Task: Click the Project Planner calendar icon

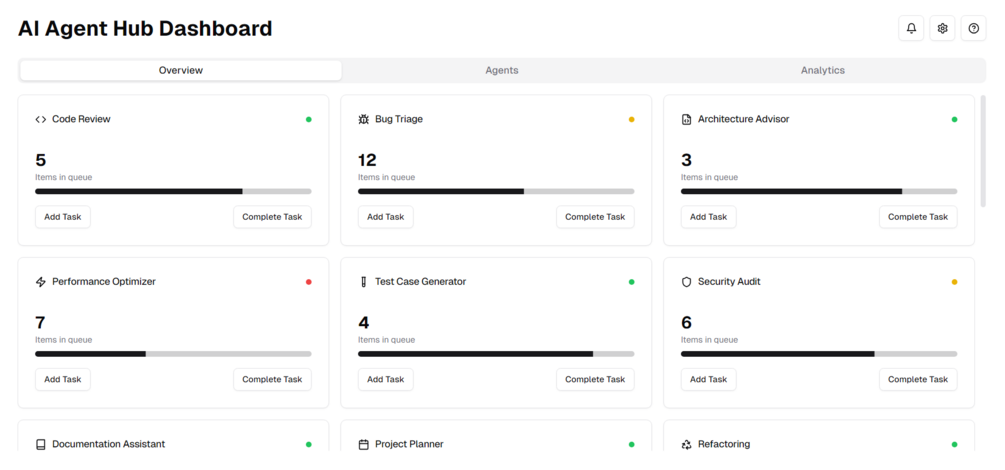Action: coord(364,444)
